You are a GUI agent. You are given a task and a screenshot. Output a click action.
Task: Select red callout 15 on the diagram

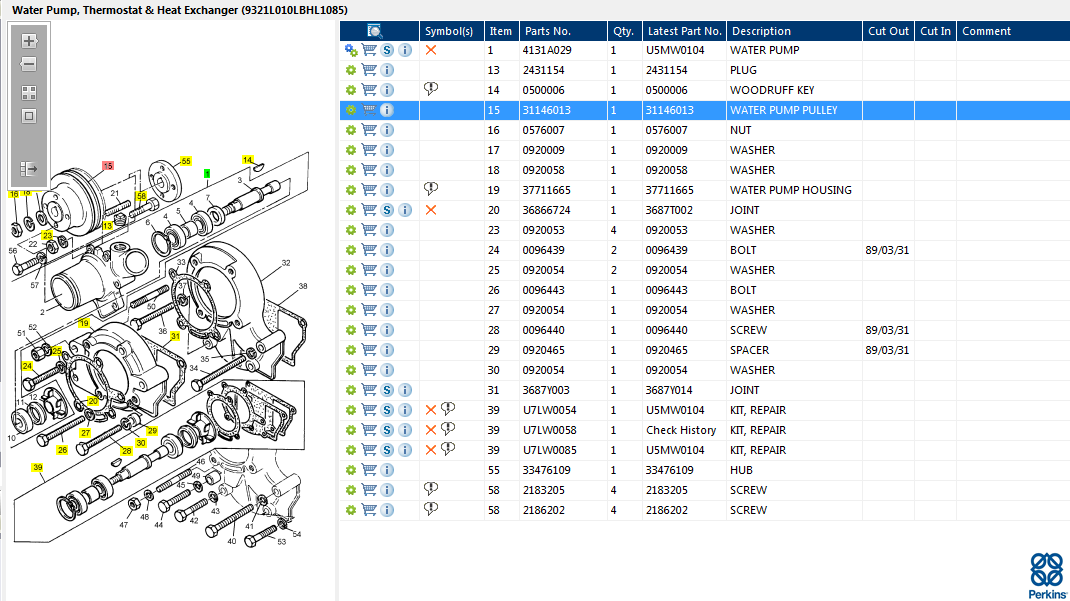click(108, 166)
